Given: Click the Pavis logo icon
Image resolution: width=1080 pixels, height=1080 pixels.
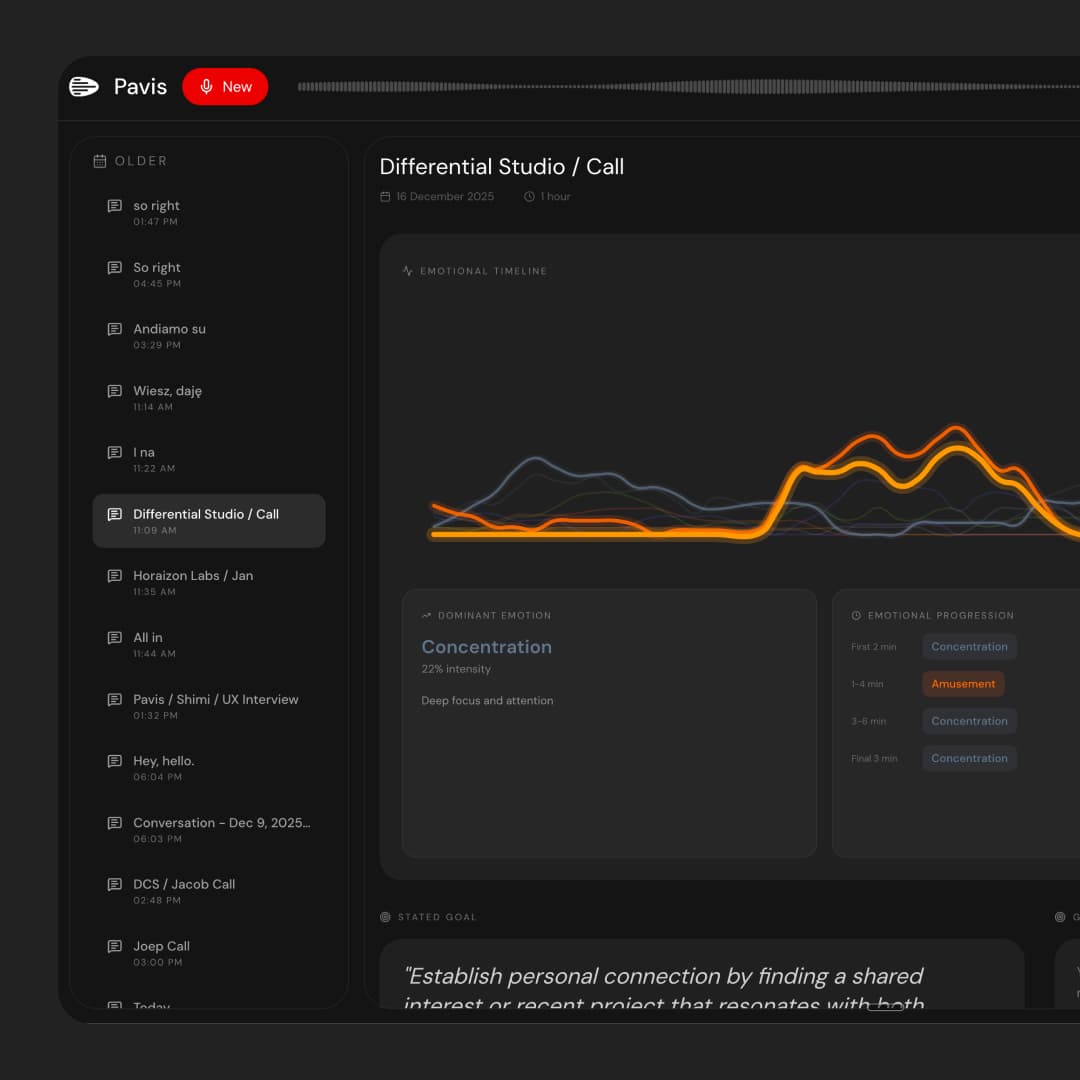Looking at the screenshot, I should 83,87.
